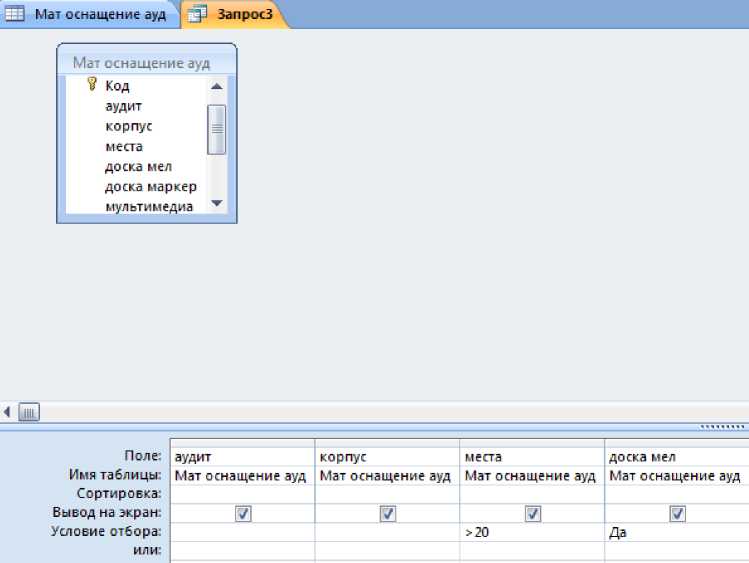The image size is (749, 563).
Task: Click the Мат оснащение ауд field list title bar
Action: [147, 63]
